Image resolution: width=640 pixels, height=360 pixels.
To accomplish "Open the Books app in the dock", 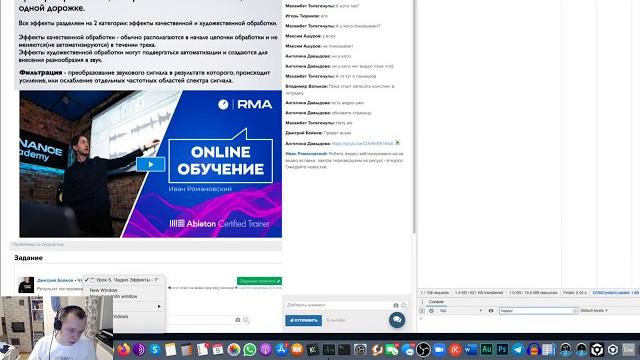I will point(297,349).
